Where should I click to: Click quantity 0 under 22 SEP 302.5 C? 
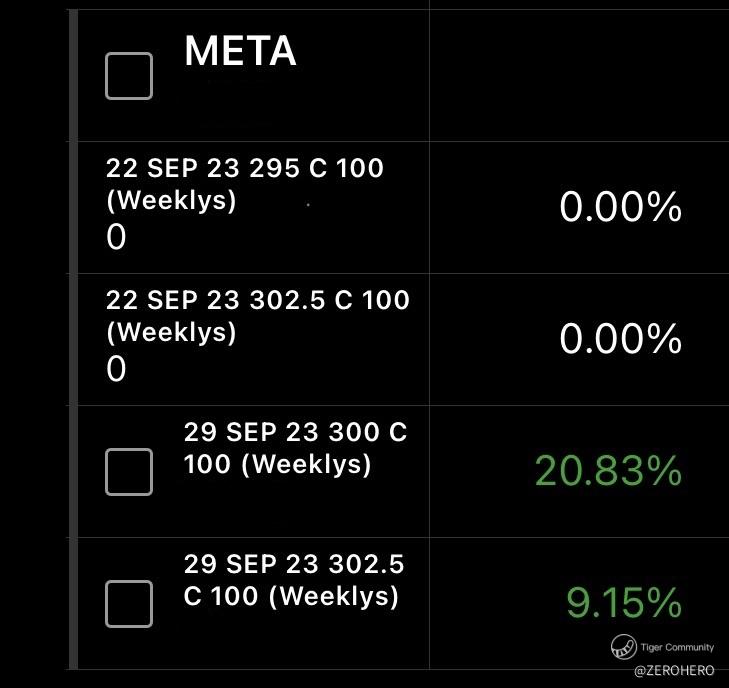click(117, 370)
